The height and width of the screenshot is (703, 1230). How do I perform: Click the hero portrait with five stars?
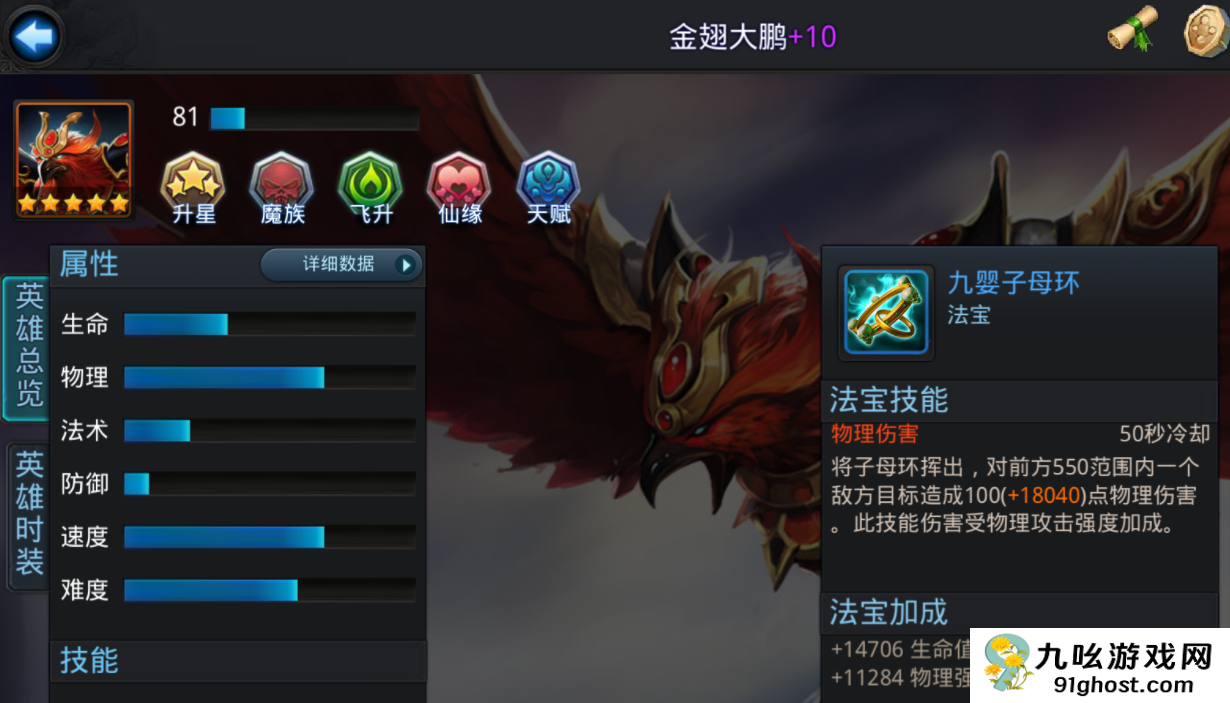coord(74,160)
